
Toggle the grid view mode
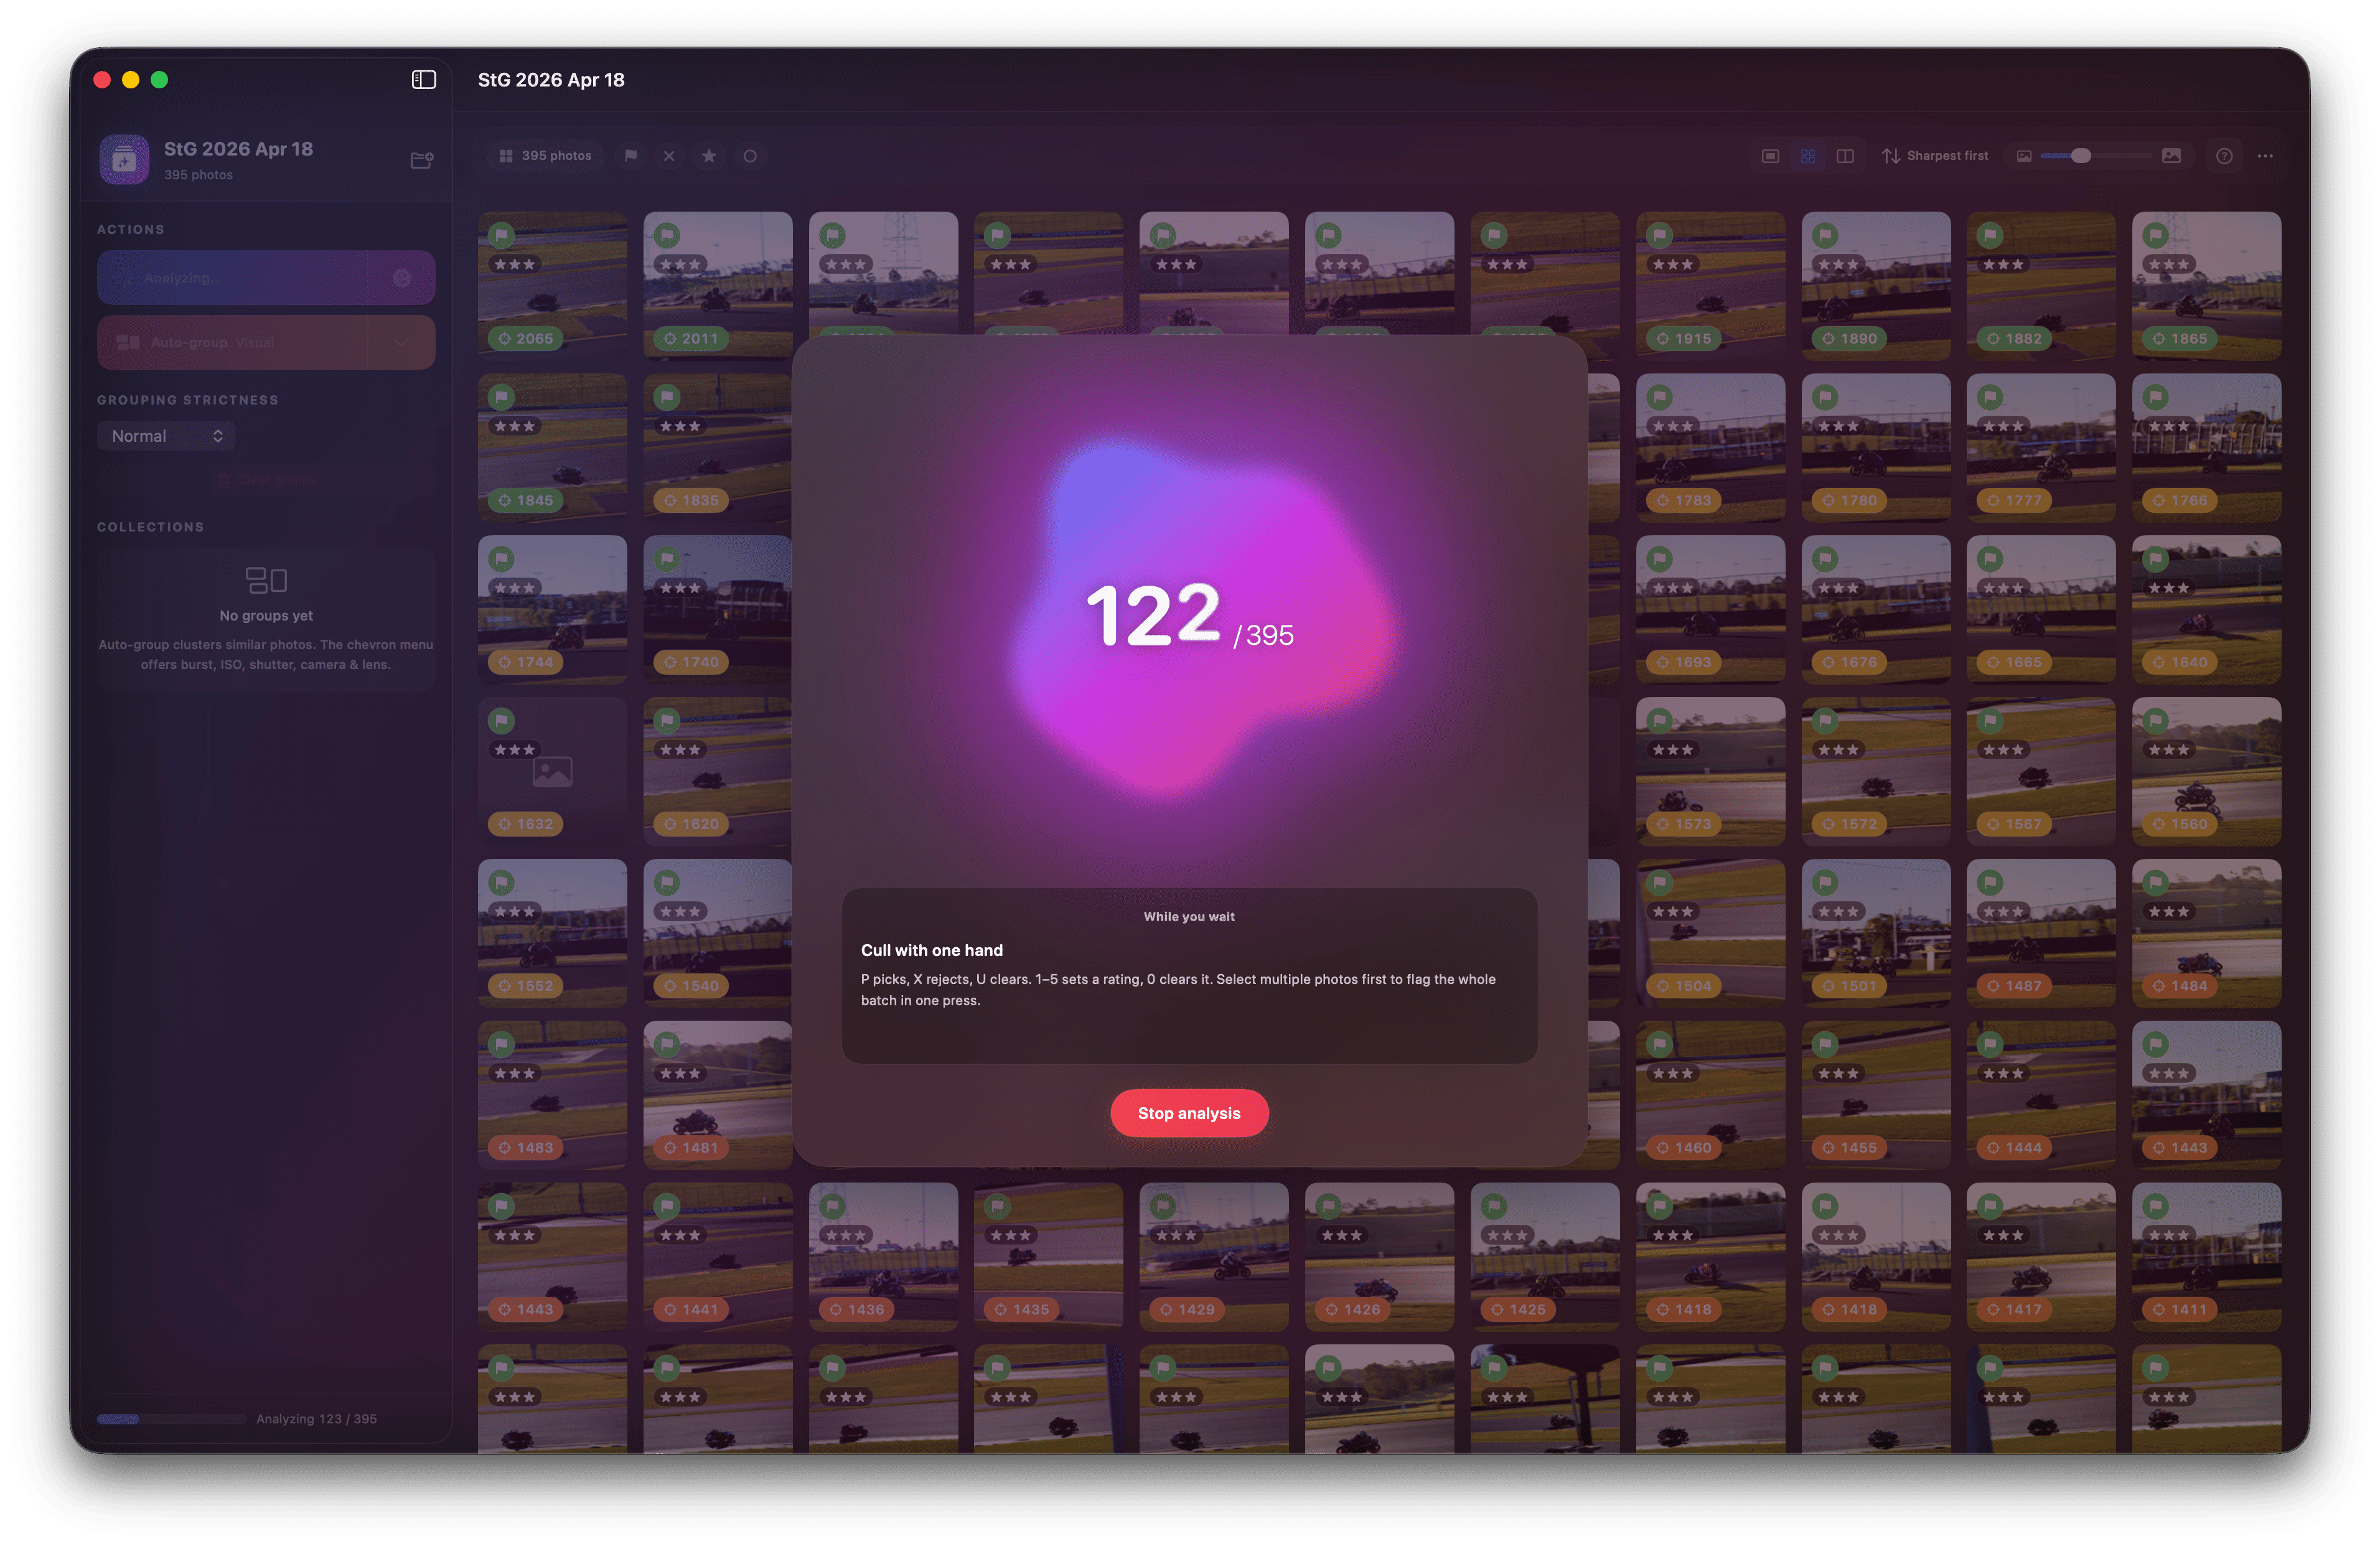tap(1808, 156)
